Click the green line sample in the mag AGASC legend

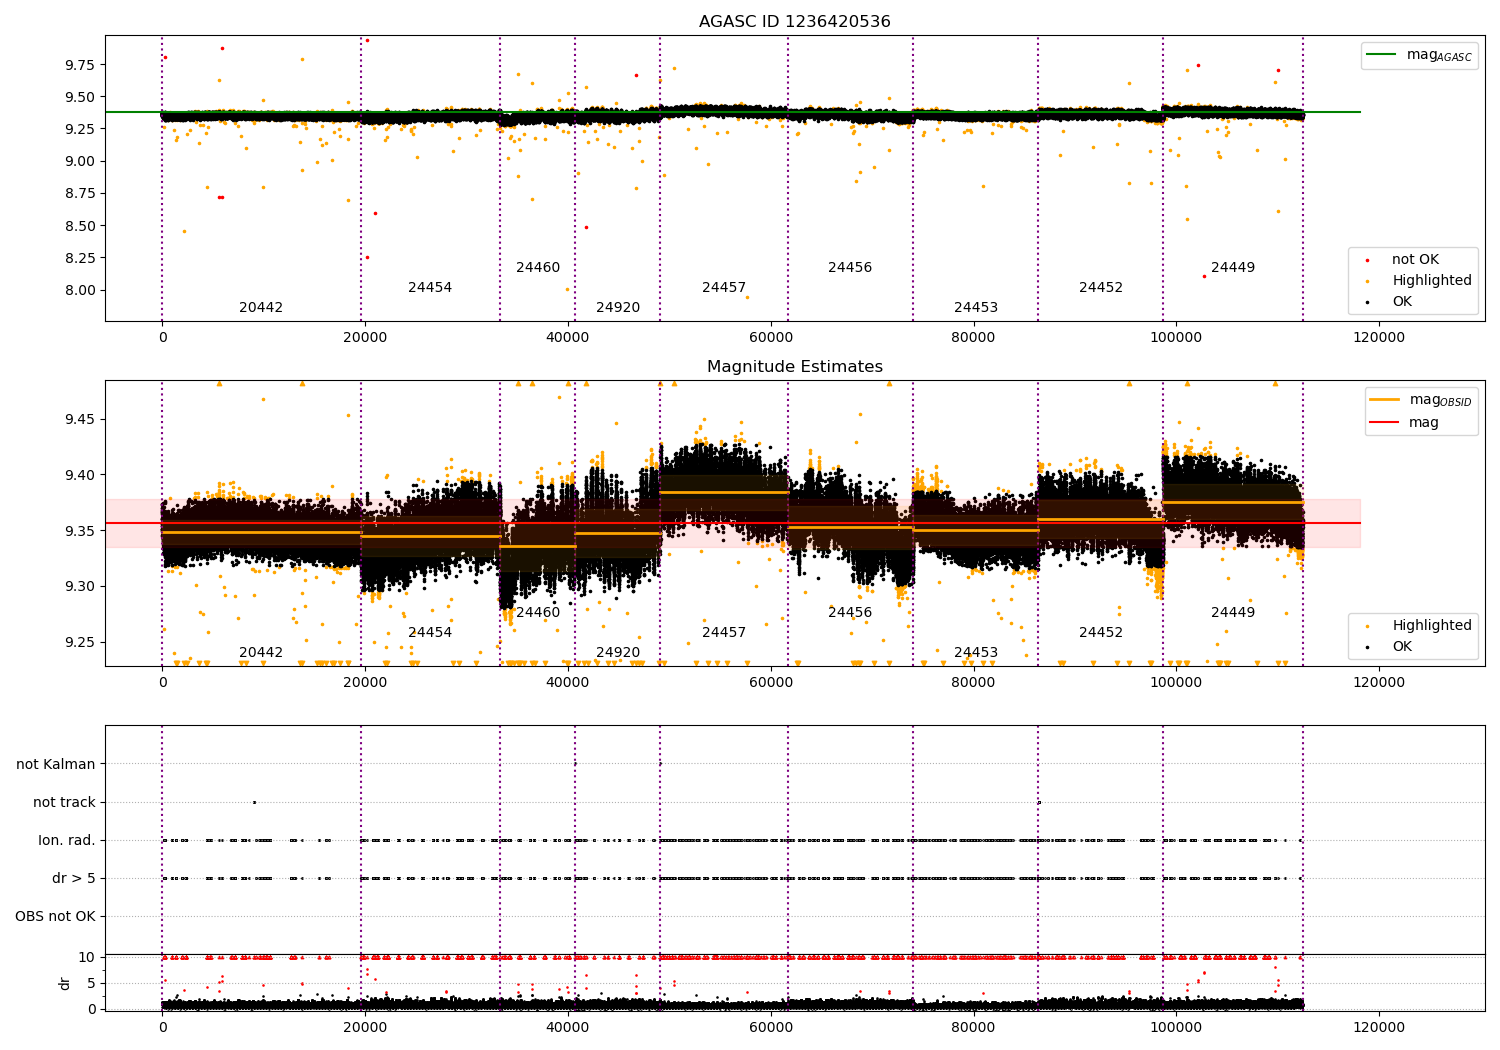[x=1383, y=55]
